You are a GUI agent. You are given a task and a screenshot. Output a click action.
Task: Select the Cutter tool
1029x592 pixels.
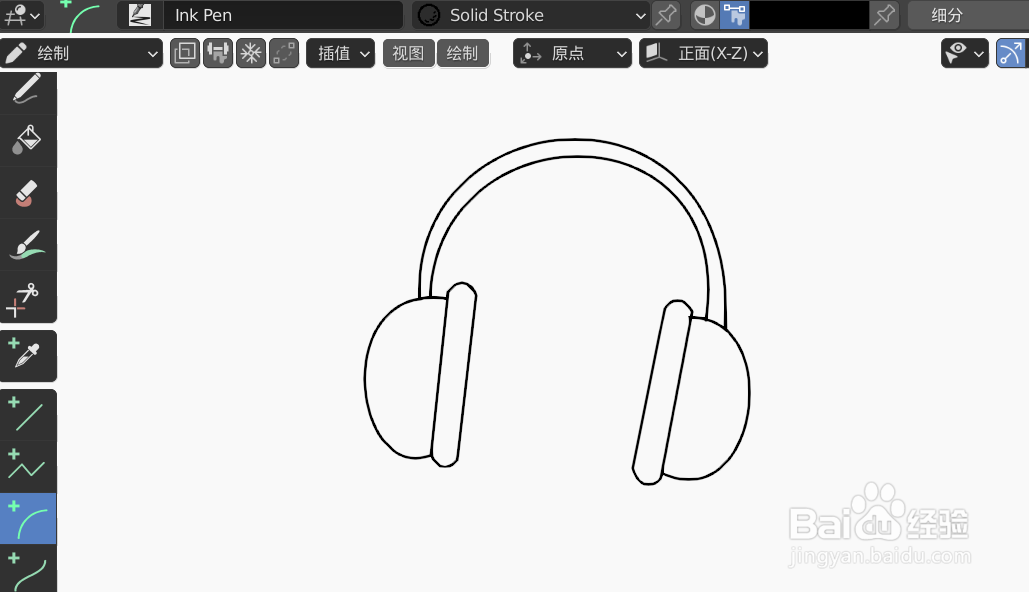point(28,296)
